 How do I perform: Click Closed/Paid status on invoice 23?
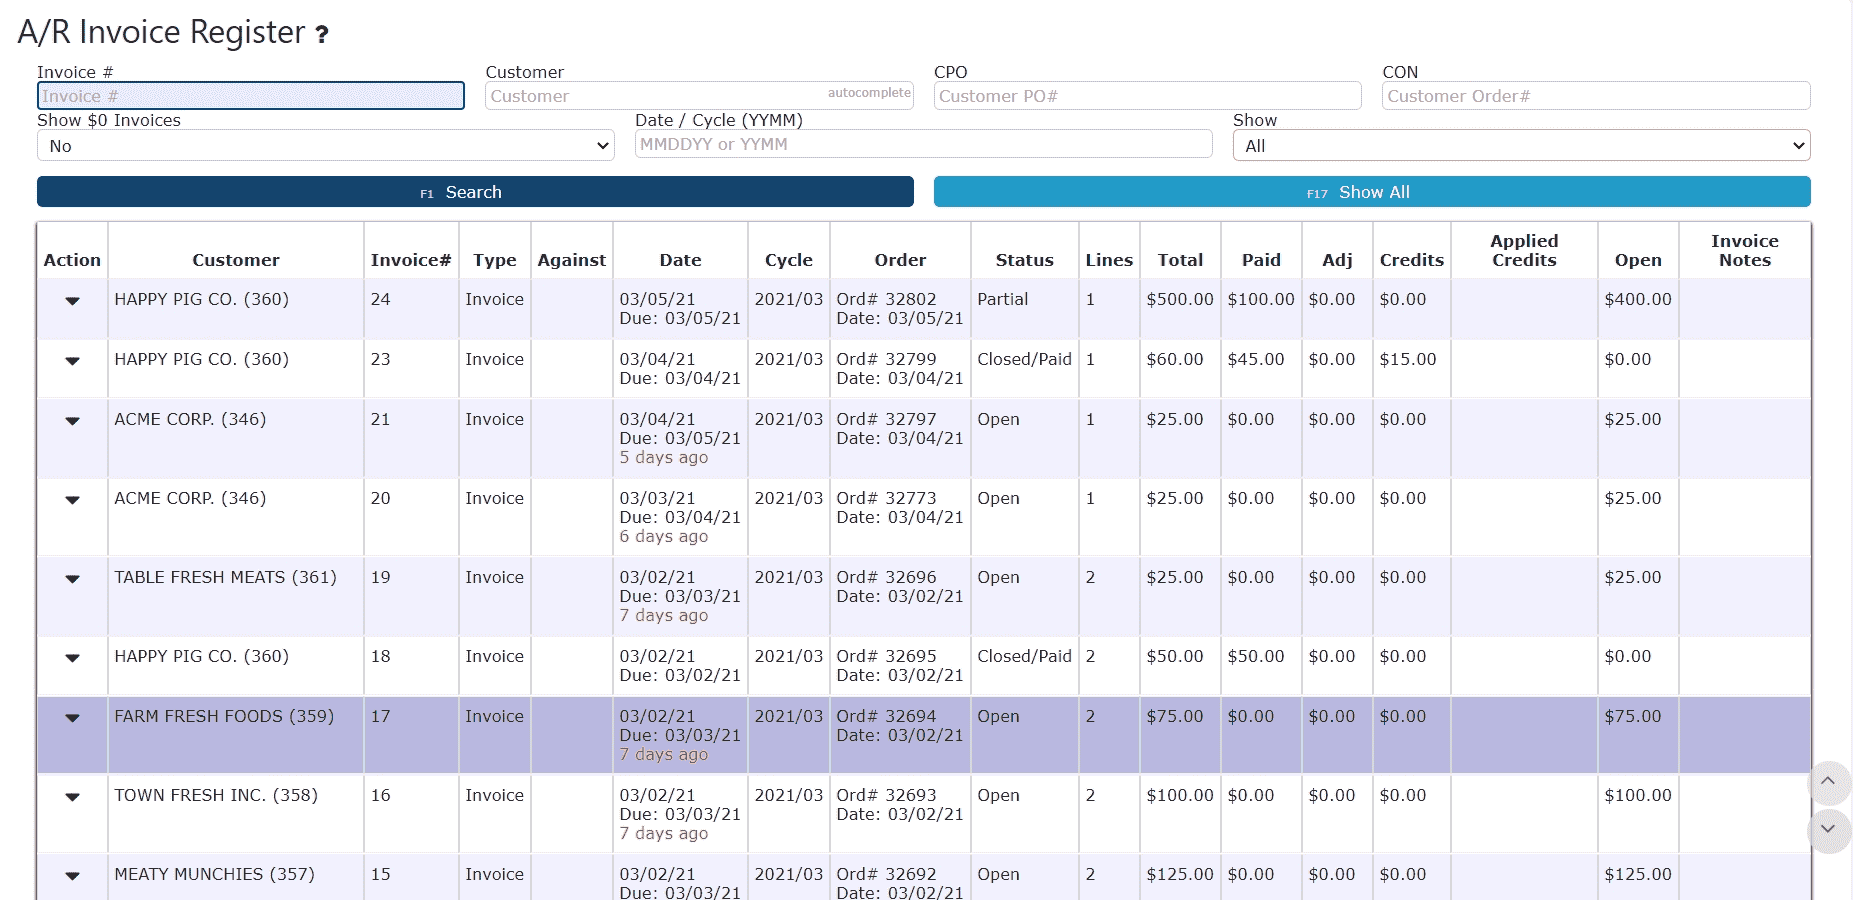point(1024,359)
